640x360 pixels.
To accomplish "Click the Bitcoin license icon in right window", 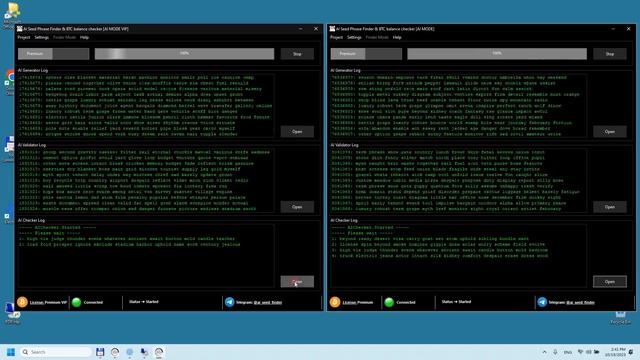I will coord(335,302).
